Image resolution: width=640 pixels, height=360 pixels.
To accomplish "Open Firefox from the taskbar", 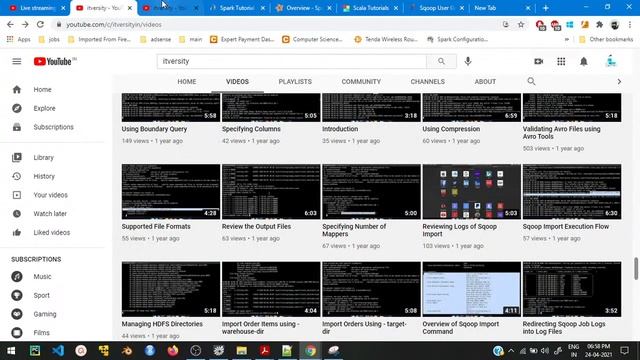I will (x=173, y=351).
